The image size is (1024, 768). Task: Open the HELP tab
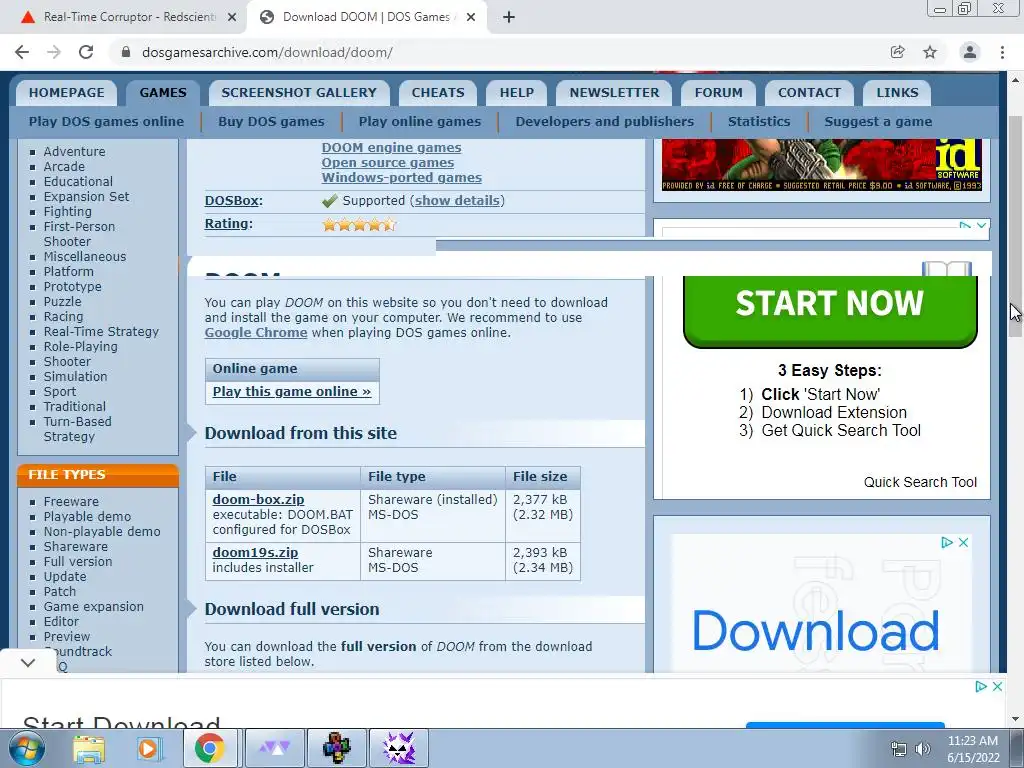click(x=517, y=93)
